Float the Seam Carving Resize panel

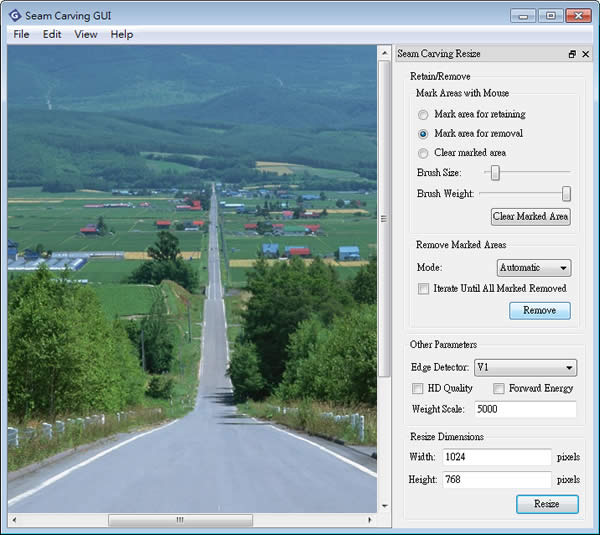click(572, 54)
